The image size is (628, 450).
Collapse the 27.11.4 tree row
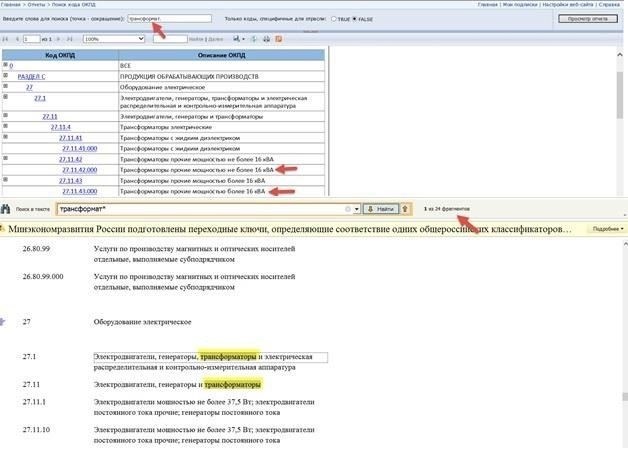6,126
